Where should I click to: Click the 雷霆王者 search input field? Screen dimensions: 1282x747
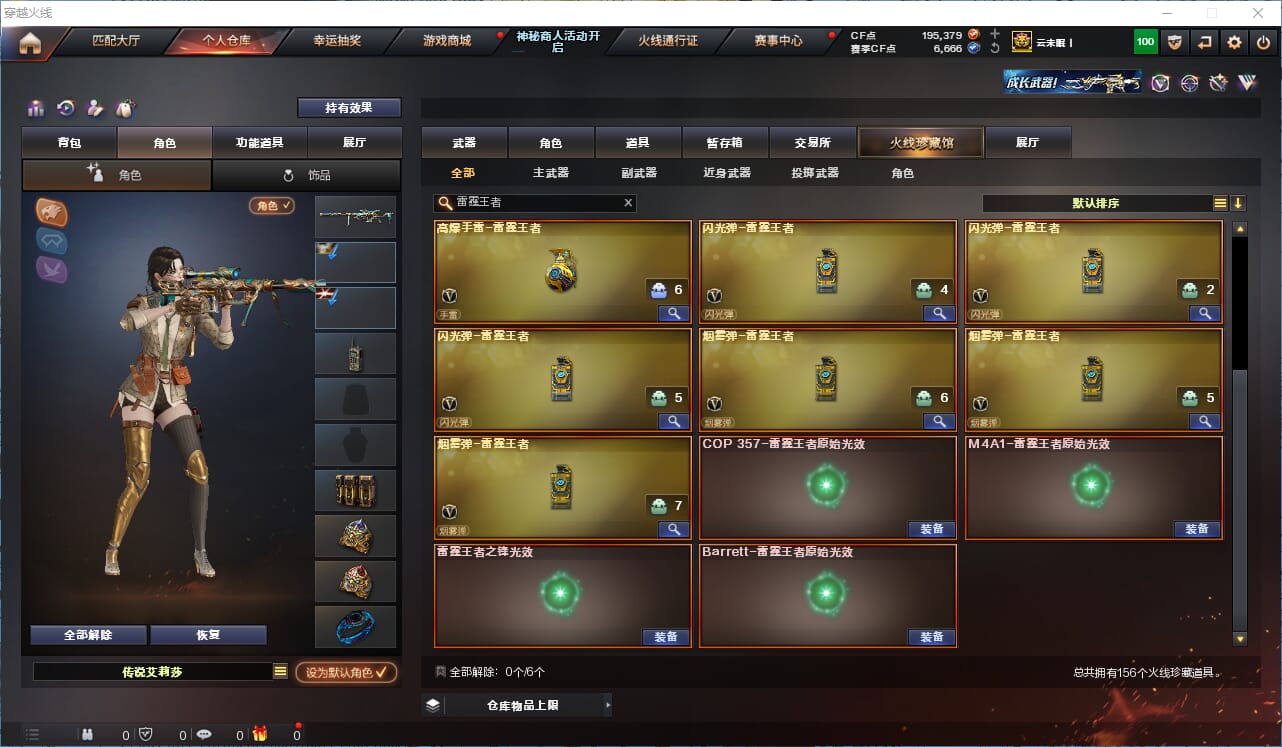(535, 203)
